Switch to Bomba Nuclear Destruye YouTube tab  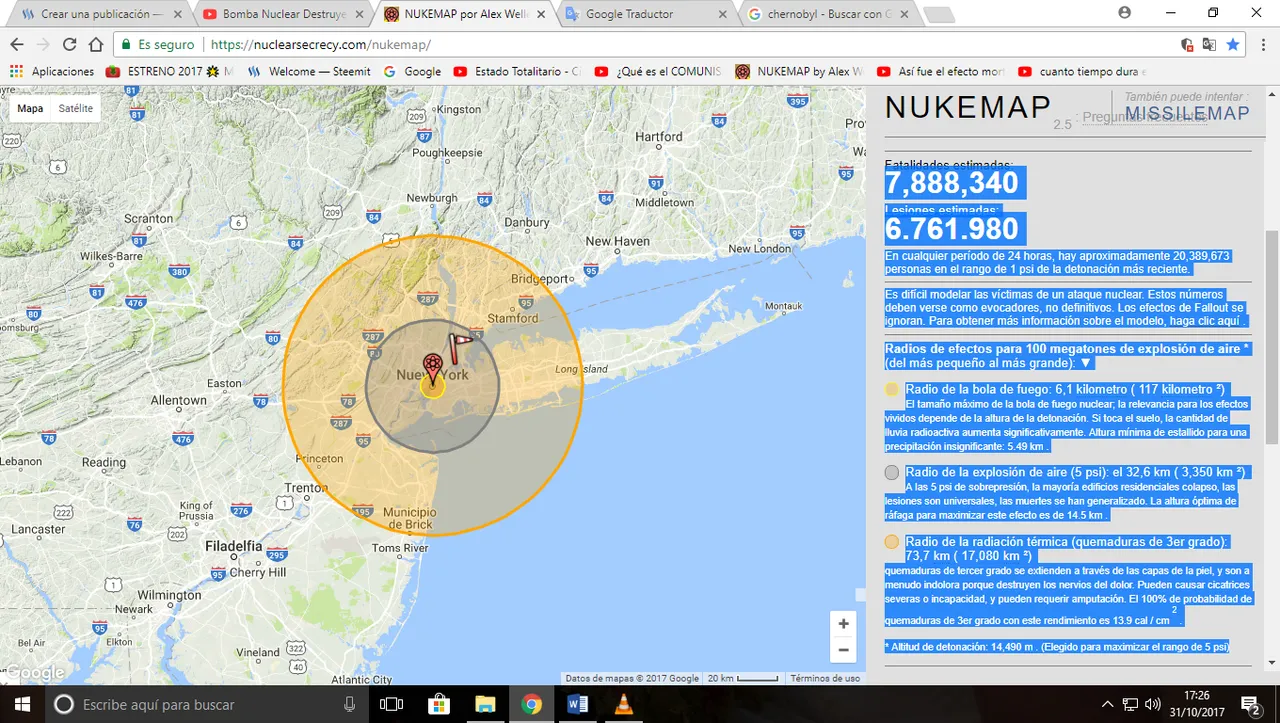point(281,14)
